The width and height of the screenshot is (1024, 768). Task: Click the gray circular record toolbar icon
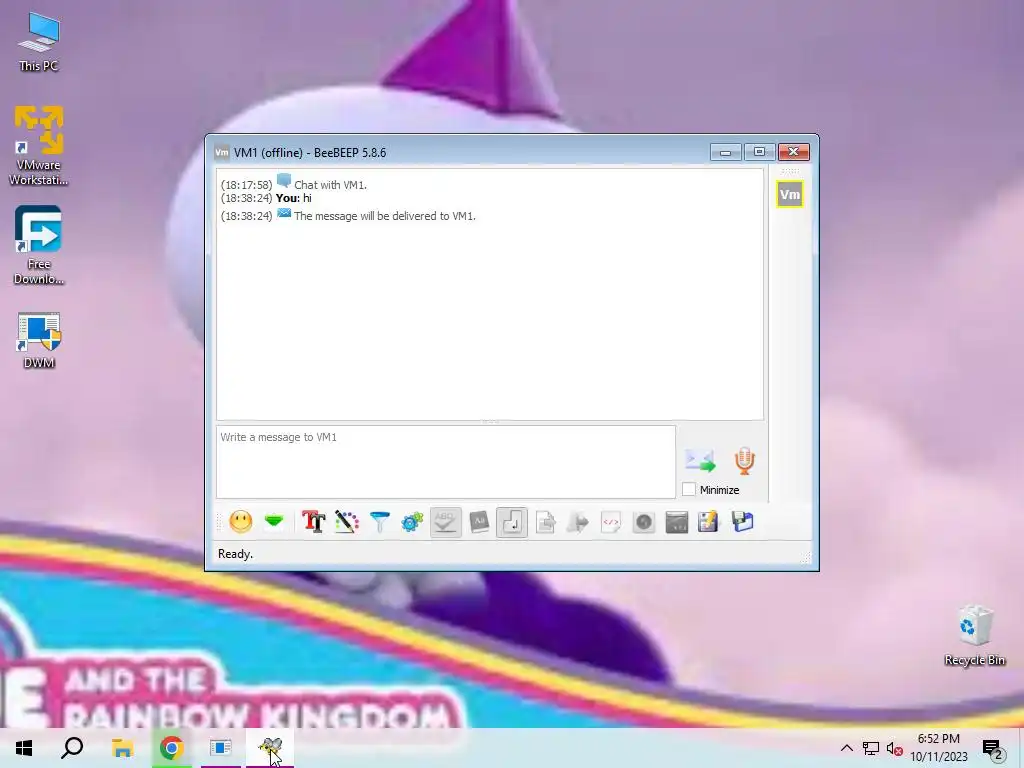(x=644, y=522)
